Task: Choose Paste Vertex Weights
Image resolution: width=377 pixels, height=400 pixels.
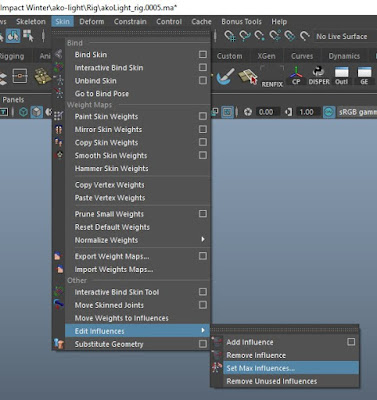Action: [x=137, y=198]
